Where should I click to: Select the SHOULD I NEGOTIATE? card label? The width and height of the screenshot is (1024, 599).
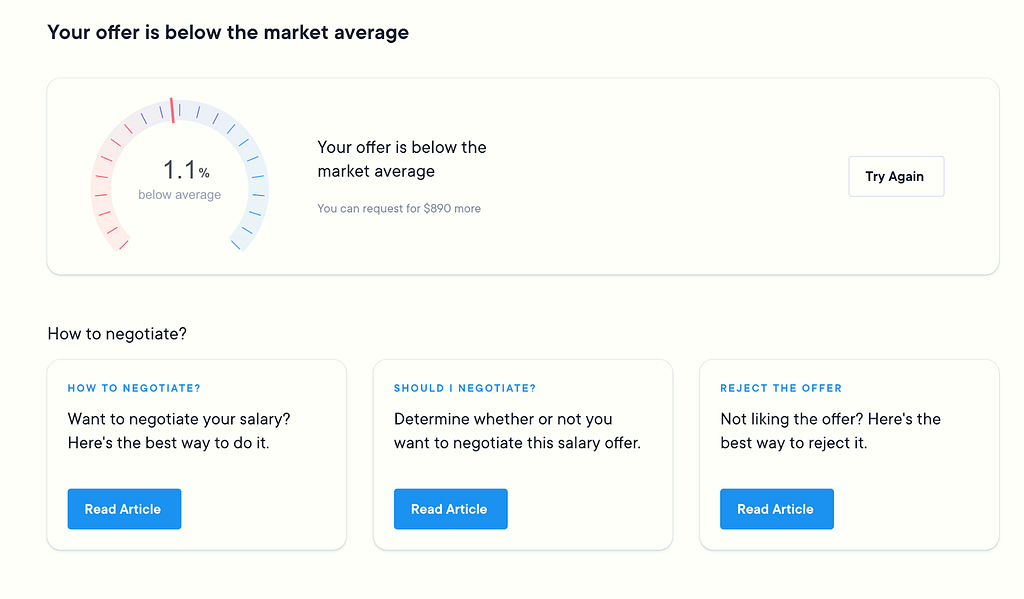pos(464,388)
